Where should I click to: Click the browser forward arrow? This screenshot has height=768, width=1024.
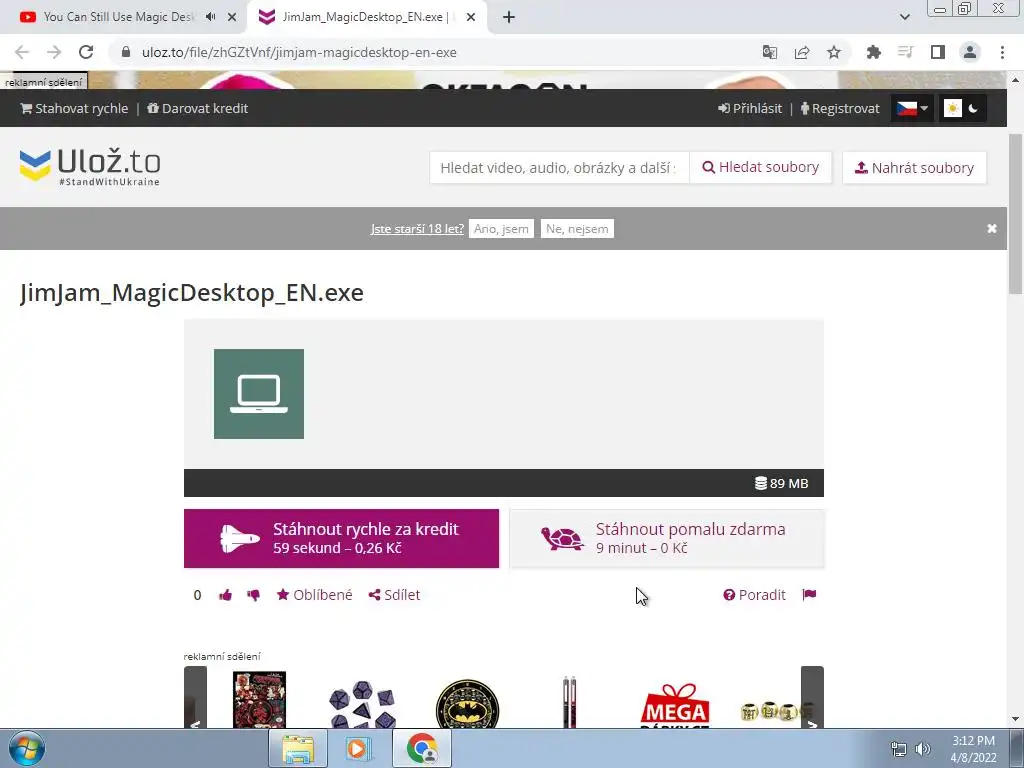point(54,52)
